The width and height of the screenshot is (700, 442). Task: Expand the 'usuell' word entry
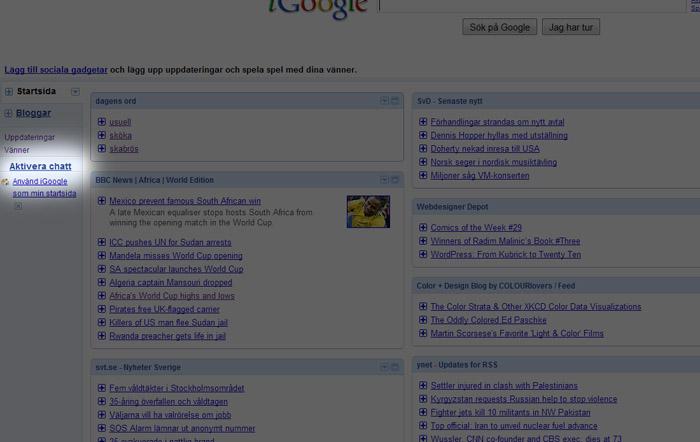pyautogui.click(x=102, y=122)
